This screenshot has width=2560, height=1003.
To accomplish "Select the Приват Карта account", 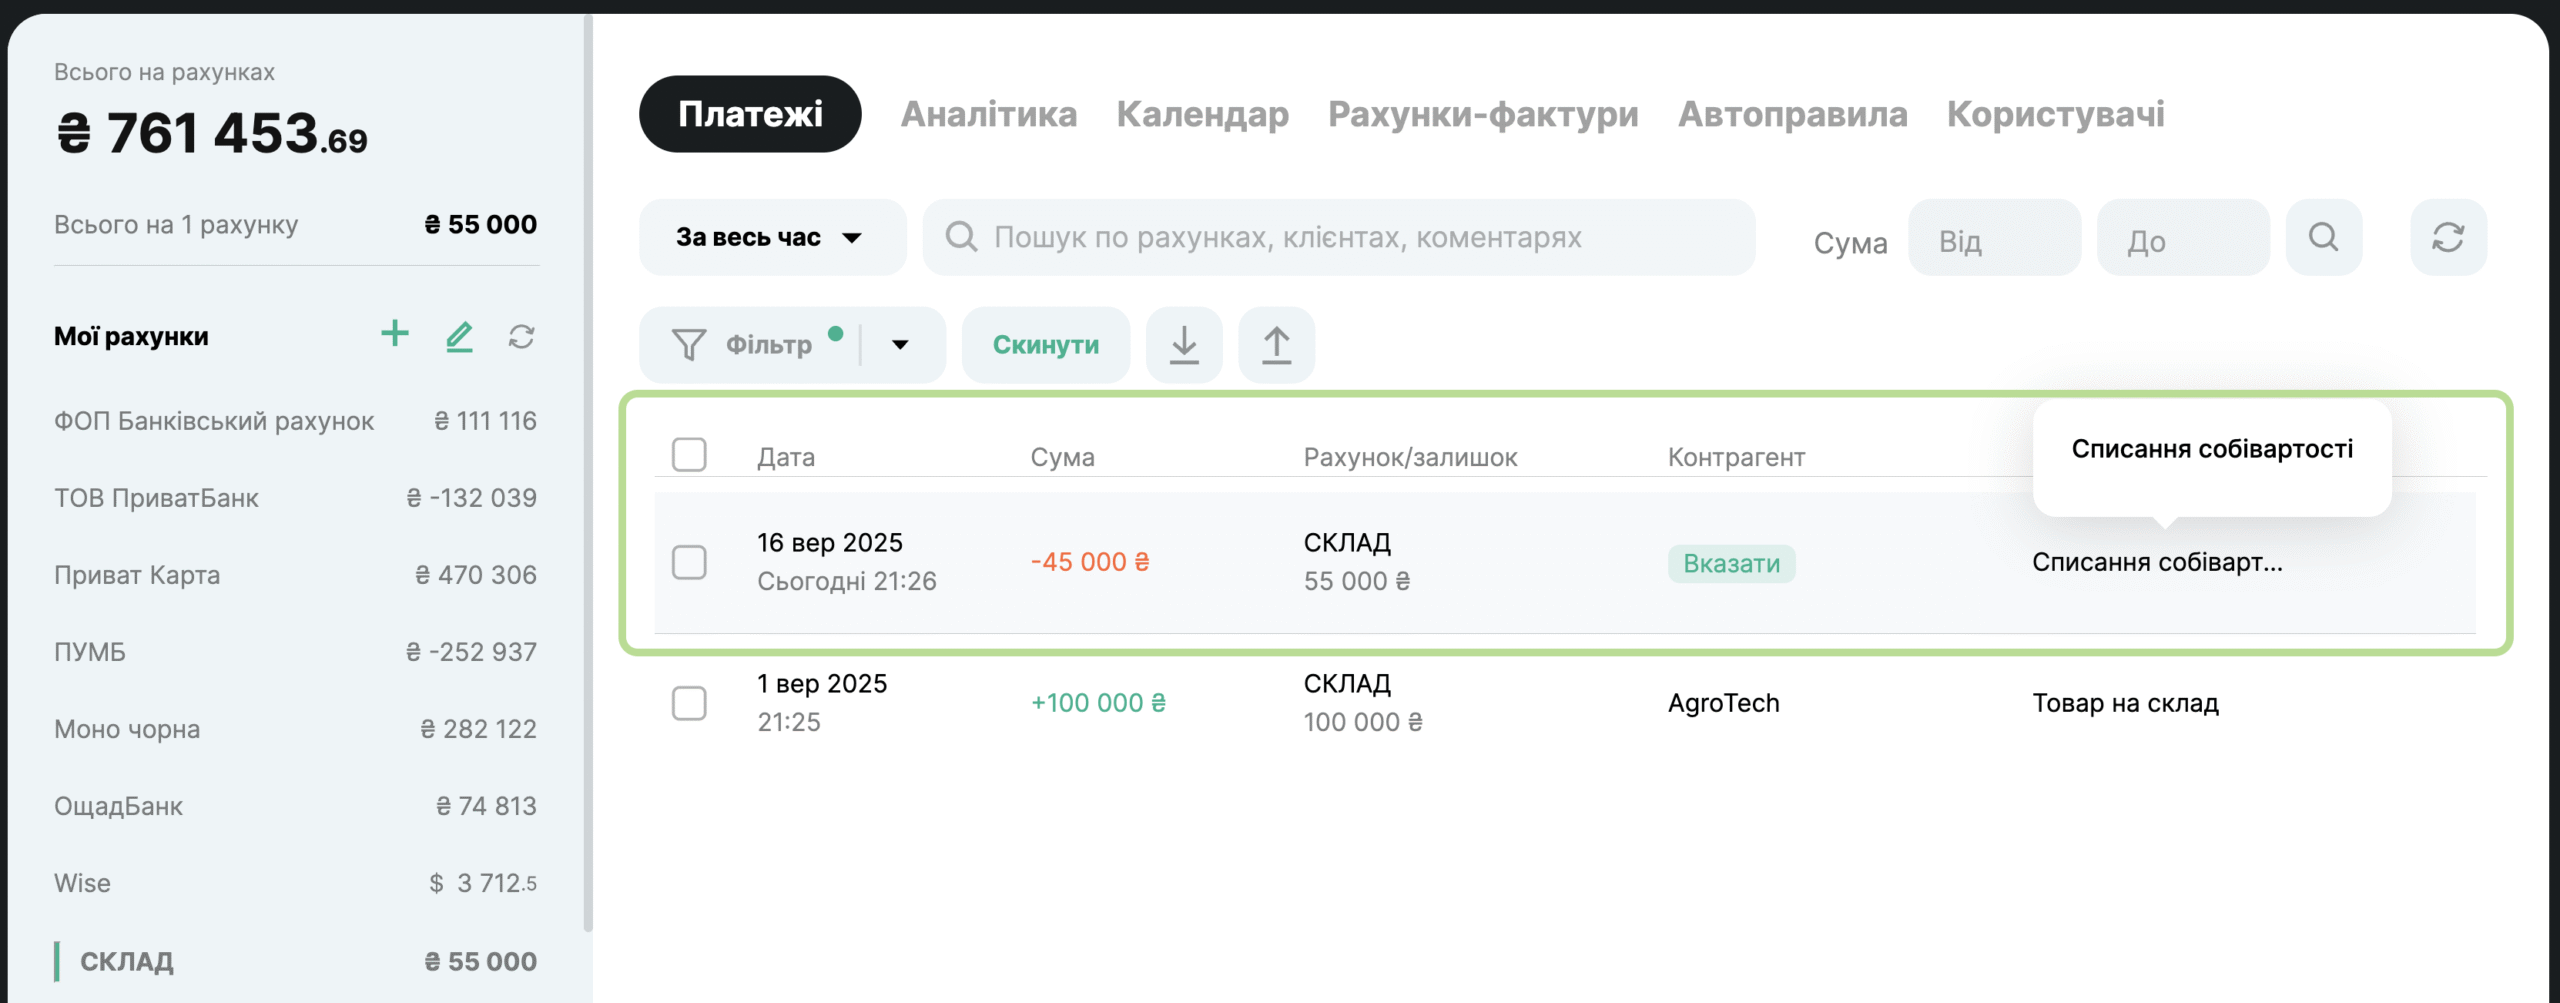I will click(x=137, y=575).
